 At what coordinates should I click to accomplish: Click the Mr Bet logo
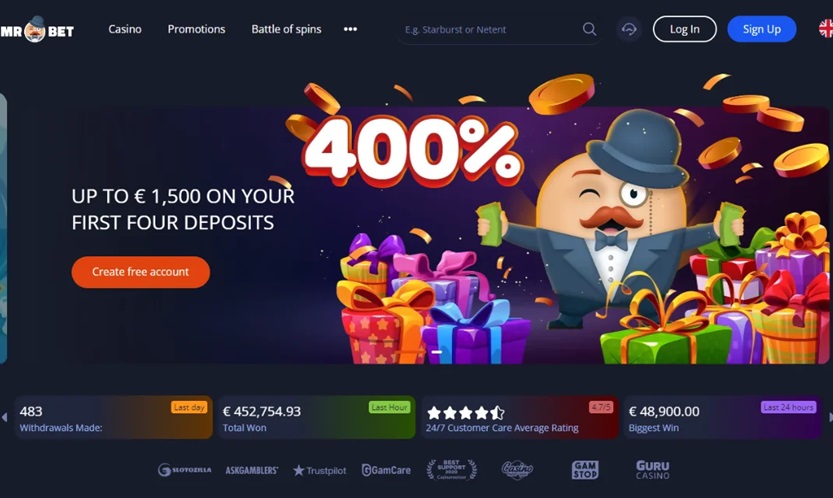point(37,30)
